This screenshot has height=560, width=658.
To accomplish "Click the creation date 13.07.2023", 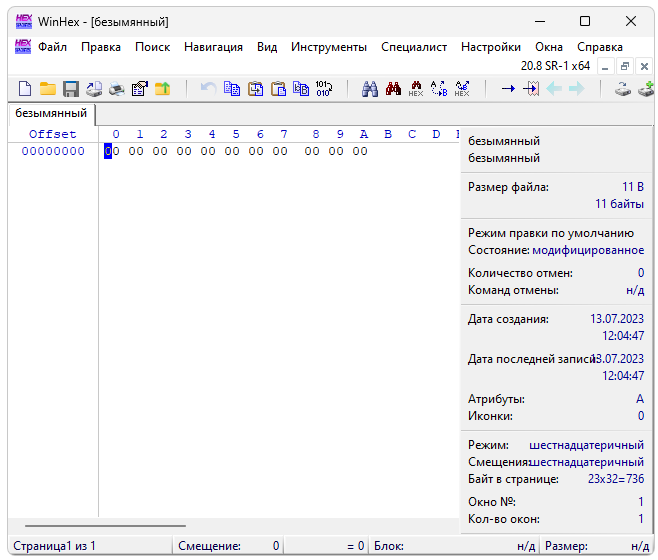I will 617,319.
